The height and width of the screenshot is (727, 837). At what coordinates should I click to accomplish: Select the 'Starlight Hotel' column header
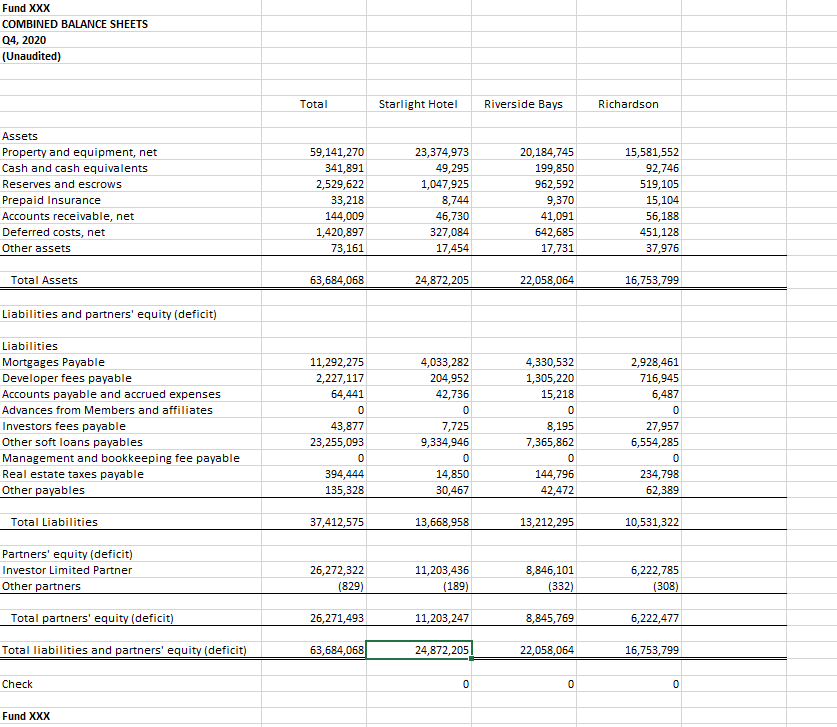click(x=418, y=104)
